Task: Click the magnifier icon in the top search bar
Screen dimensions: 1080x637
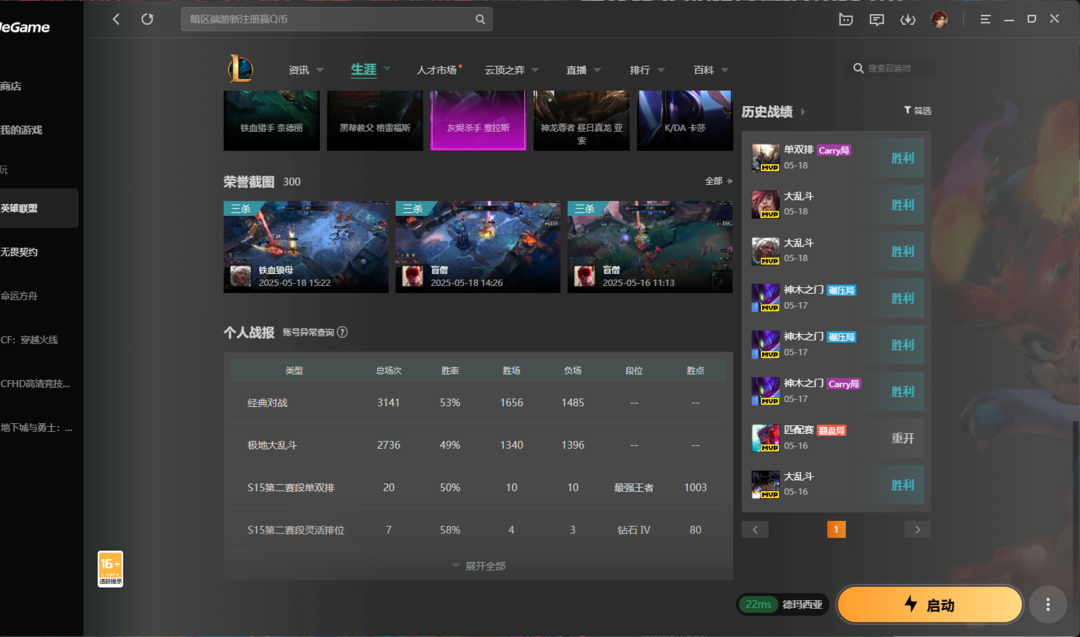Action: point(480,19)
